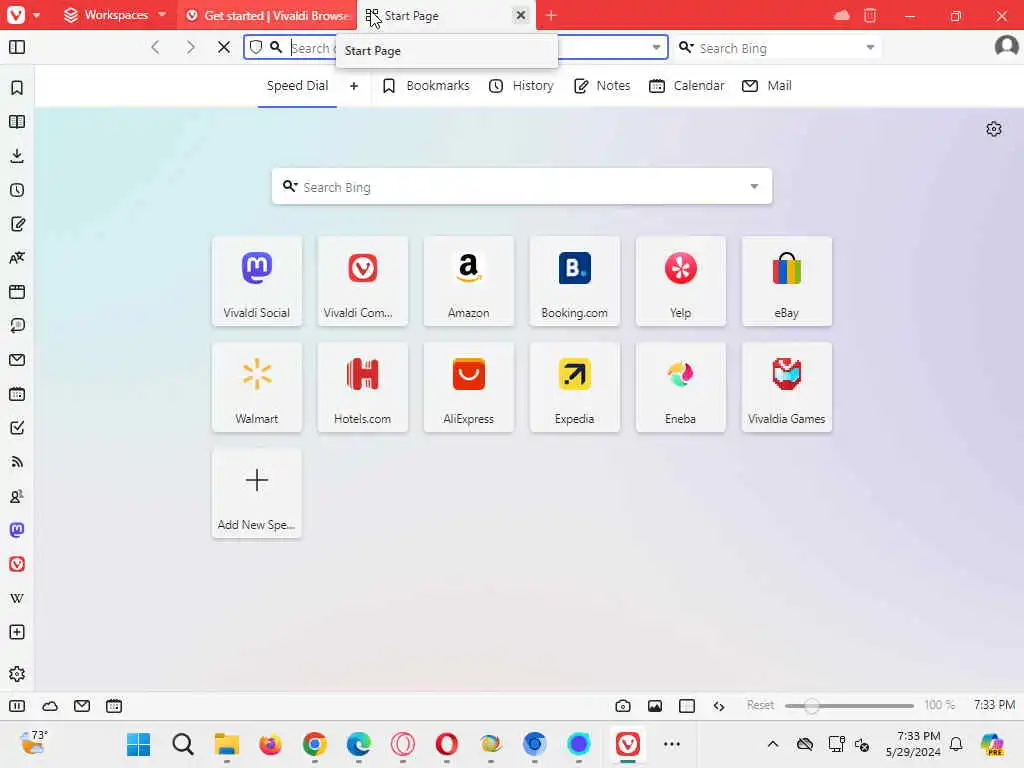Add new Speed Dial group
Image resolution: width=1024 pixels, height=768 pixels.
(x=354, y=86)
